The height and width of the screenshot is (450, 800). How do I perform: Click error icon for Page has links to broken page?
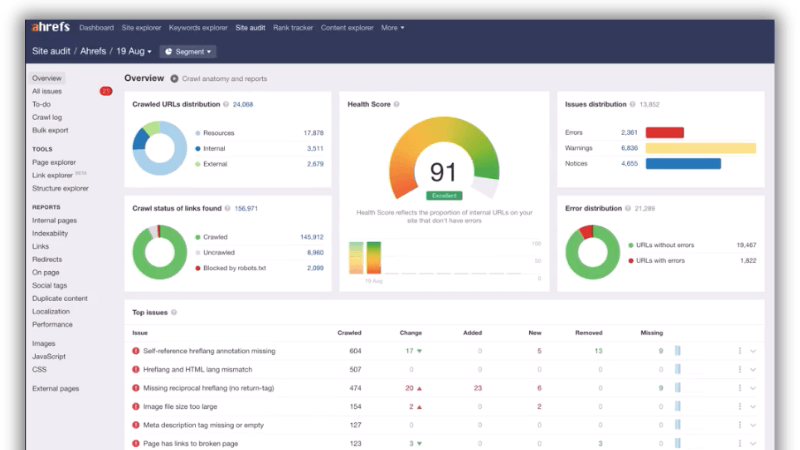136,443
